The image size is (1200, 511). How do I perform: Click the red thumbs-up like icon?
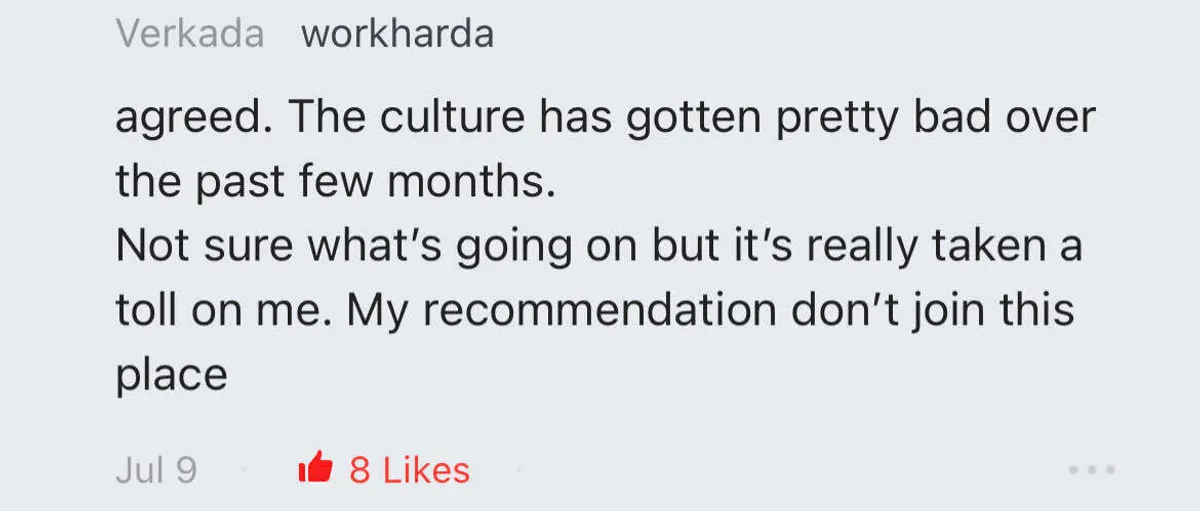(315, 468)
